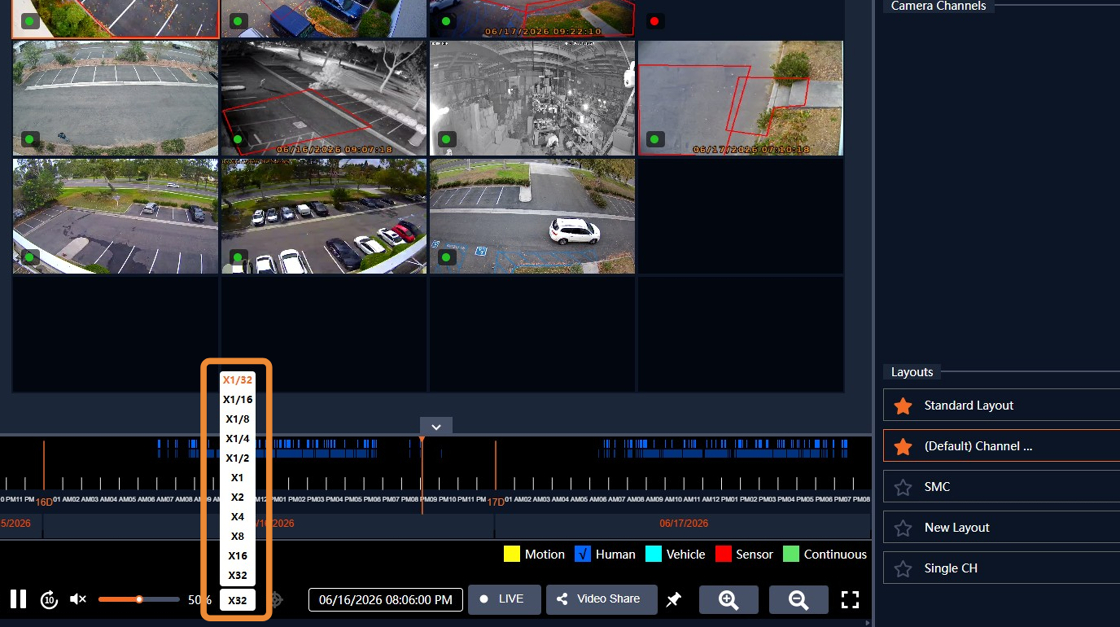Click the red recording status indicator
This screenshot has width=1120, height=627.
coord(654,21)
